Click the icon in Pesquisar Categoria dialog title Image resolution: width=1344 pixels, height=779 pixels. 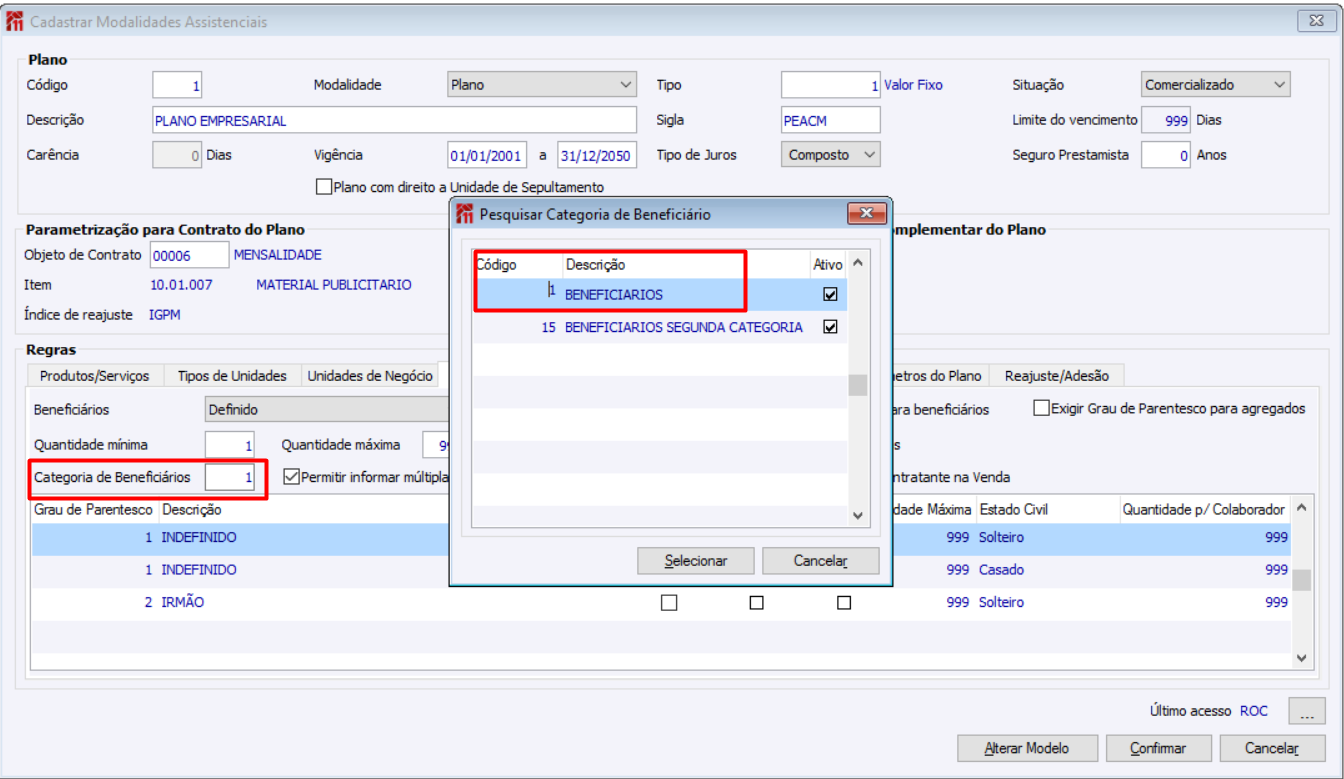(x=465, y=213)
